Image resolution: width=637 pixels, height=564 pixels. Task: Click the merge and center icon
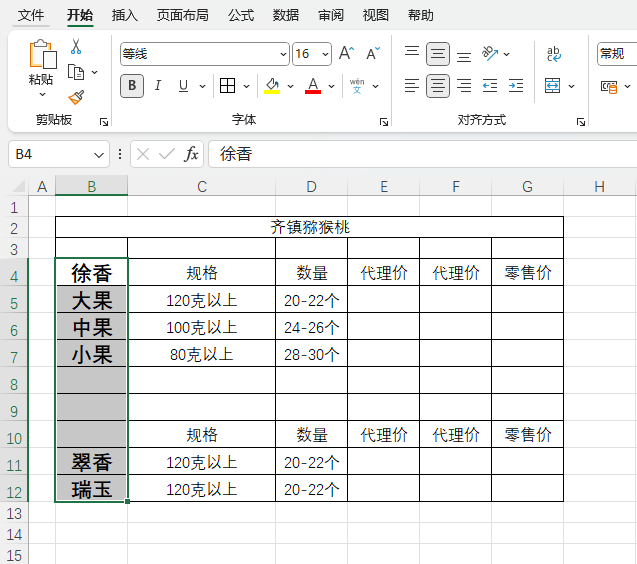tap(552, 86)
